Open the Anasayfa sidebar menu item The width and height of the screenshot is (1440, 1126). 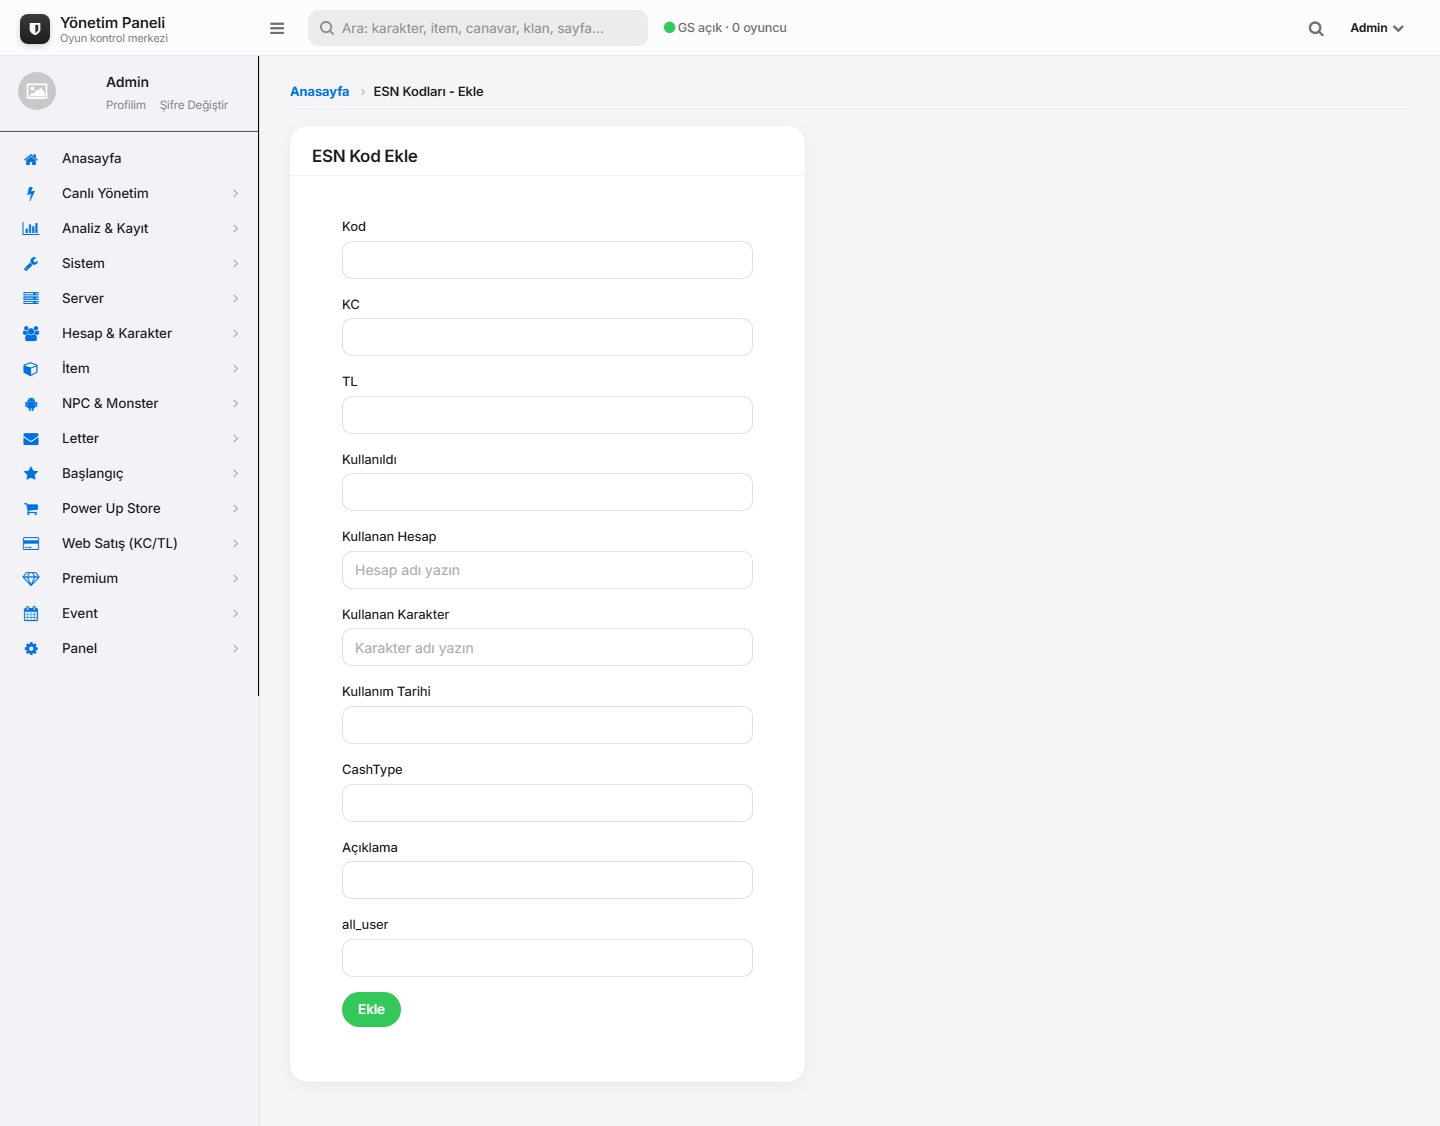tap(129, 159)
